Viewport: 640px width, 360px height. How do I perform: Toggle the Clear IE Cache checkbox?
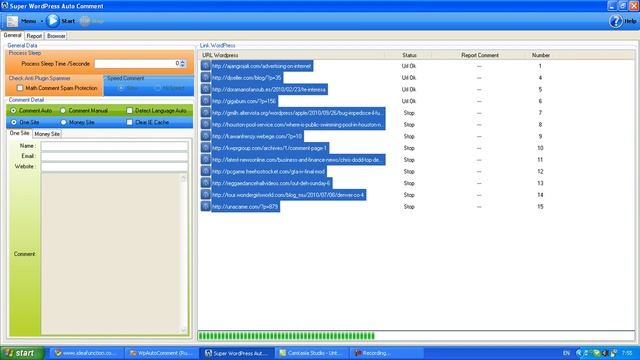(x=129, y=122)
